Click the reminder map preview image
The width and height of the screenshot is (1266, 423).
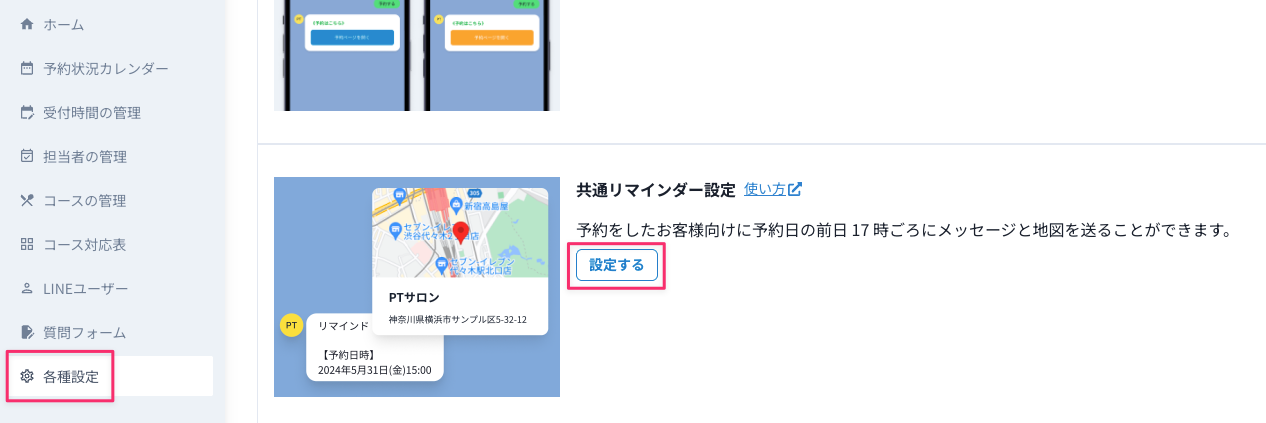(417, 287)
